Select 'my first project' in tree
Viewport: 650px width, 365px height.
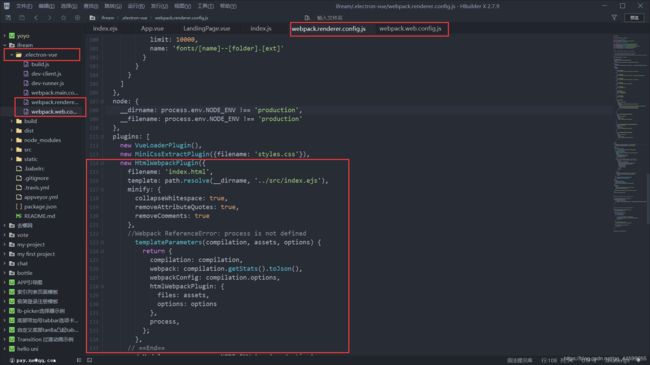coord(36,254)
